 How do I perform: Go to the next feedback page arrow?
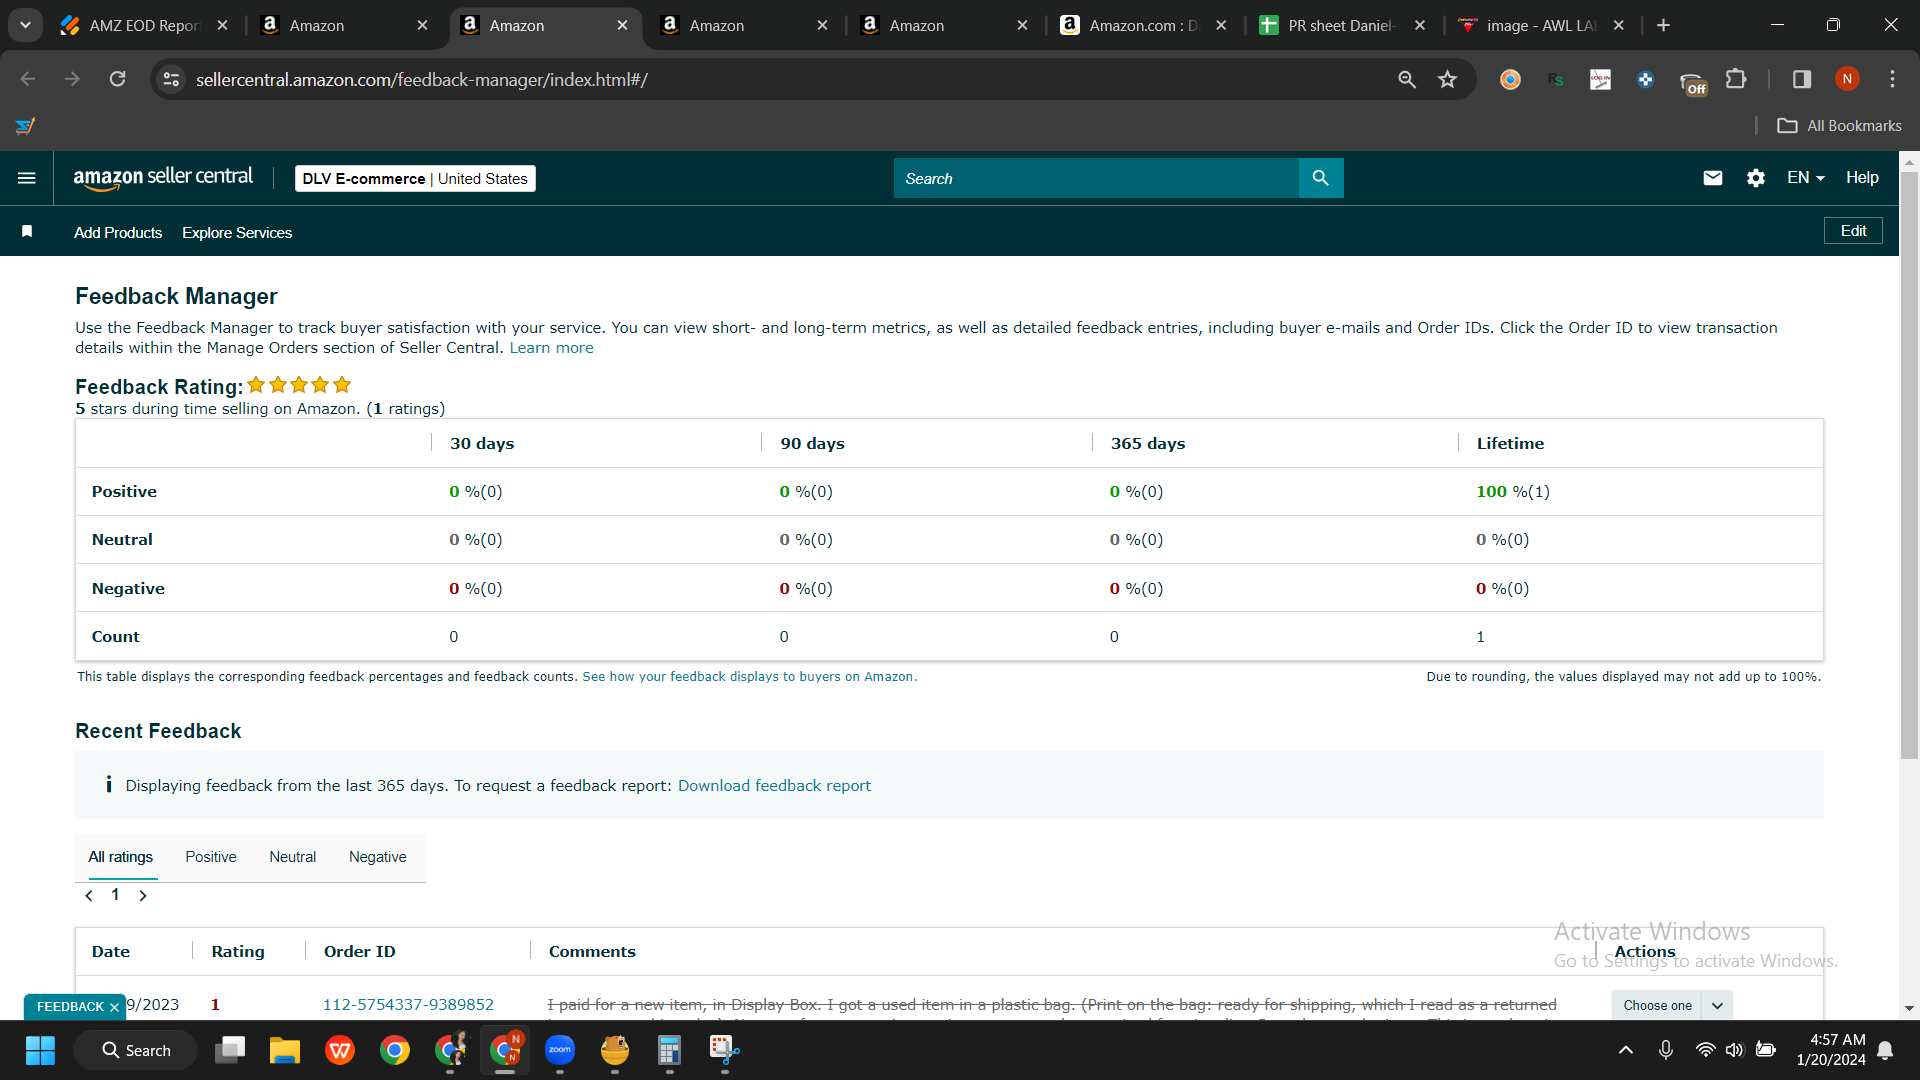143,896
